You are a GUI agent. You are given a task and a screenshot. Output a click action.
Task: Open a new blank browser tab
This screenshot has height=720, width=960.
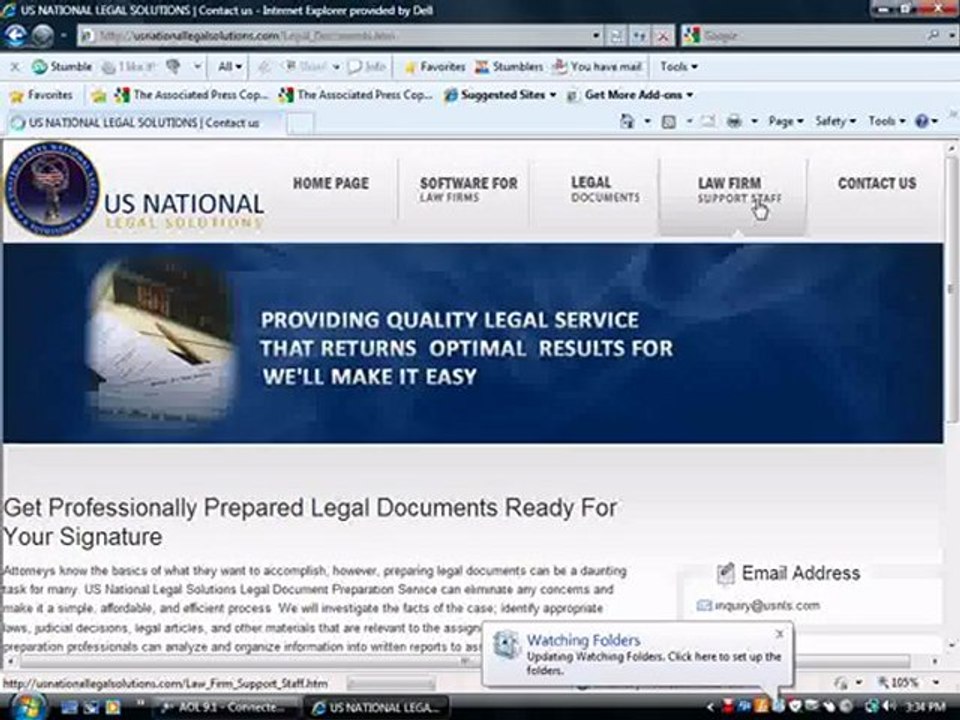[x=300, y=123]
